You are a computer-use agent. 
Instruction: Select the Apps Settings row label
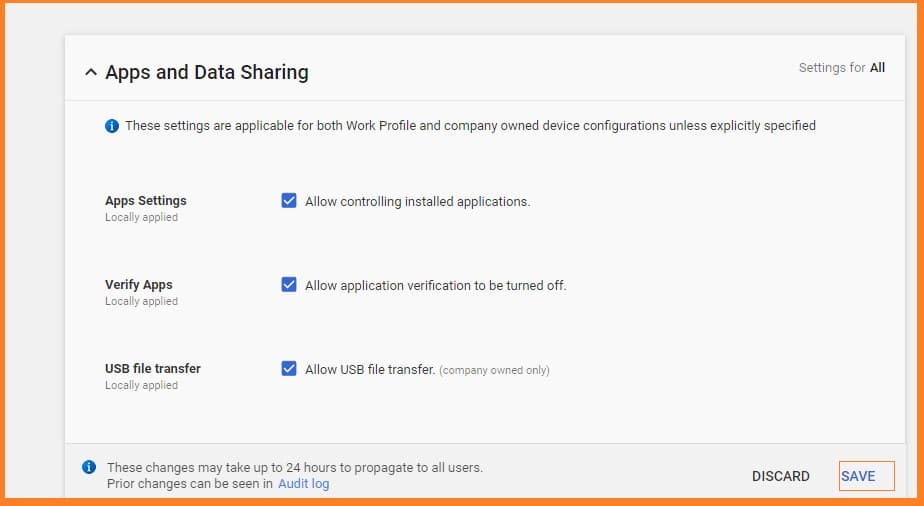tap(146, 201)
